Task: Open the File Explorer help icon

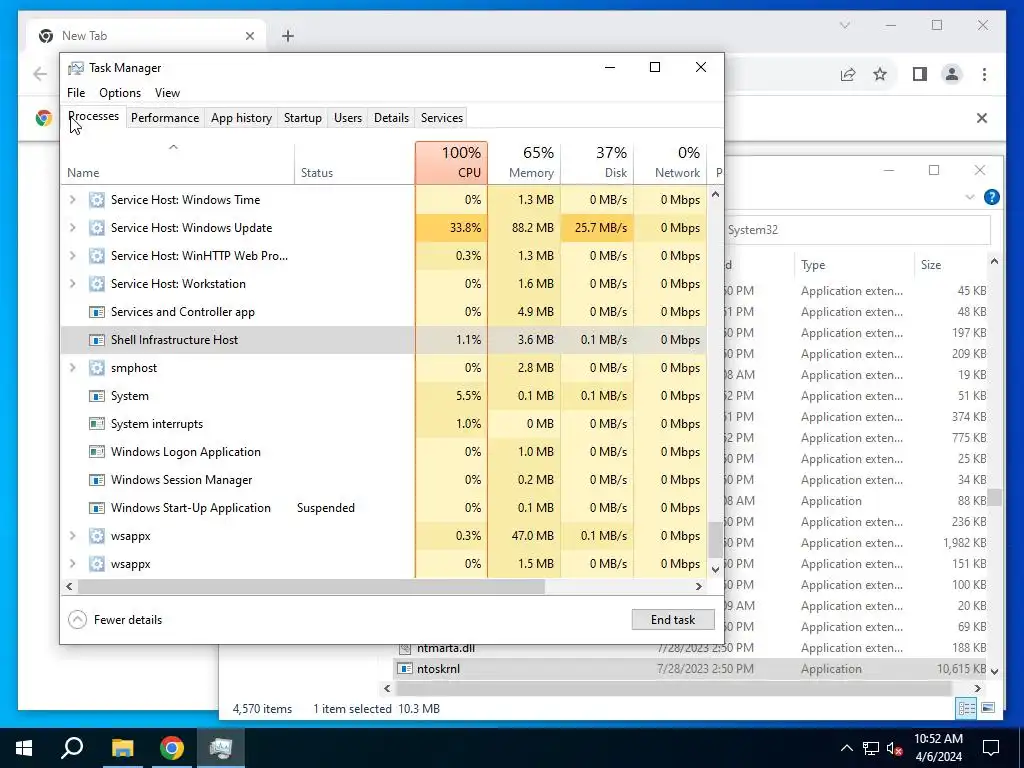Action: pos(991,197)
